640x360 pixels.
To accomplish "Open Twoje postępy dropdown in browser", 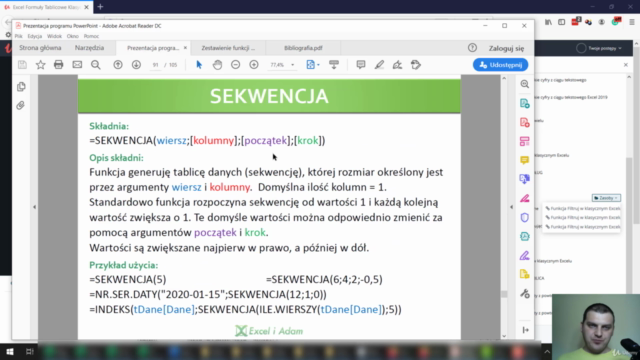I will tap(599, 48).
